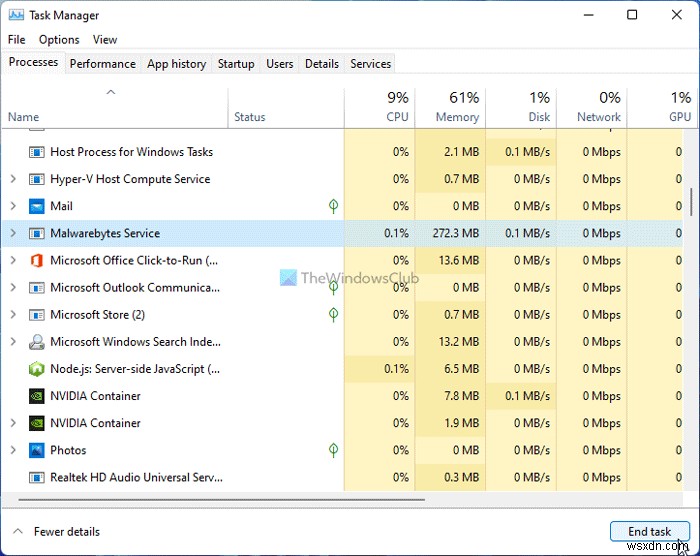The width and height of the screenshot is (700, 556).
Task: Click the Microsoft Store process icon
Action: coord(37,315)
